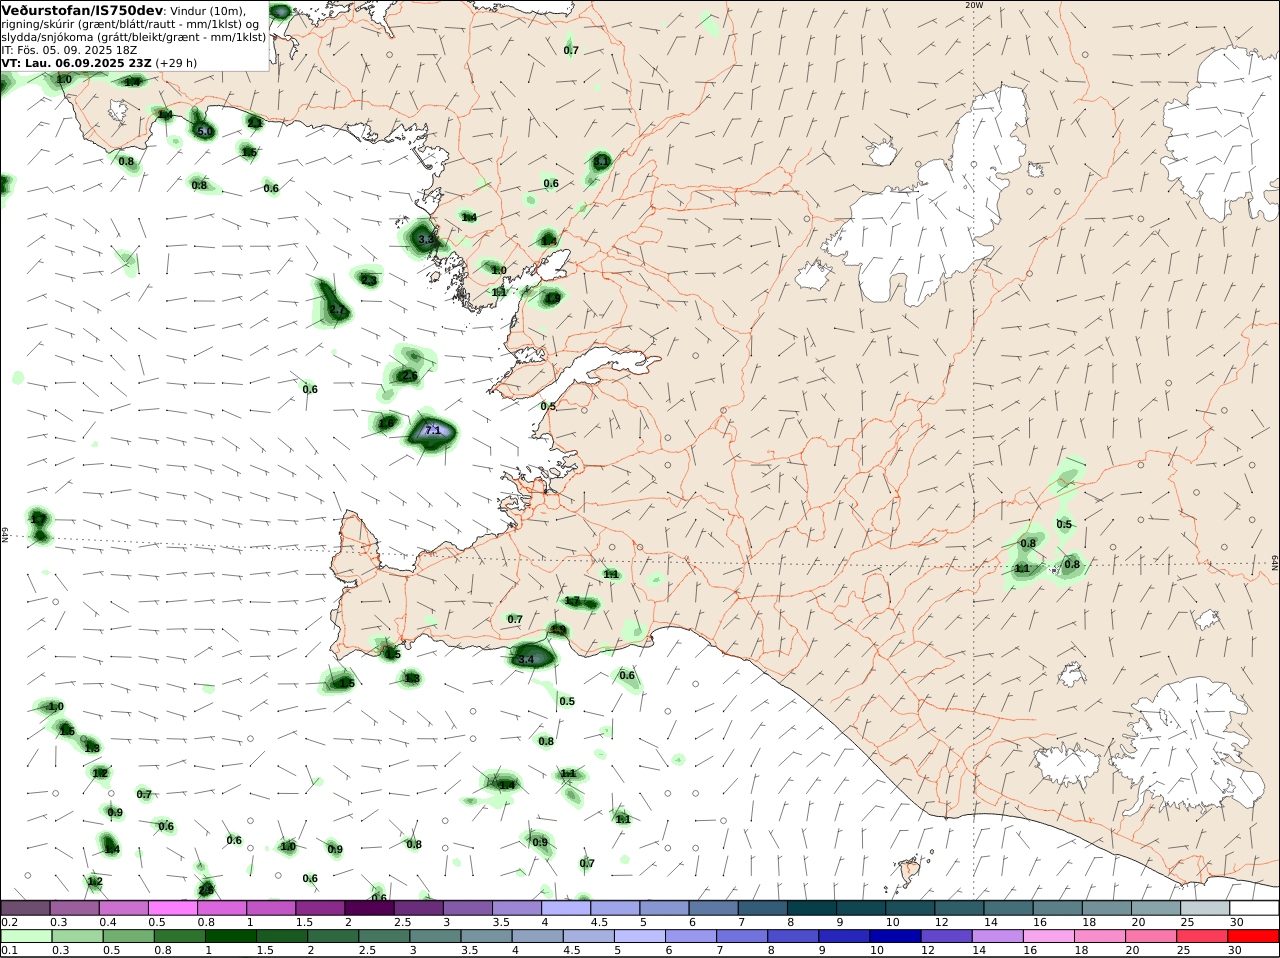Click the 3.3 precipitation value
Viewport: 1280px width, 958px height.
pyautogui.click(x=426, y=239)
